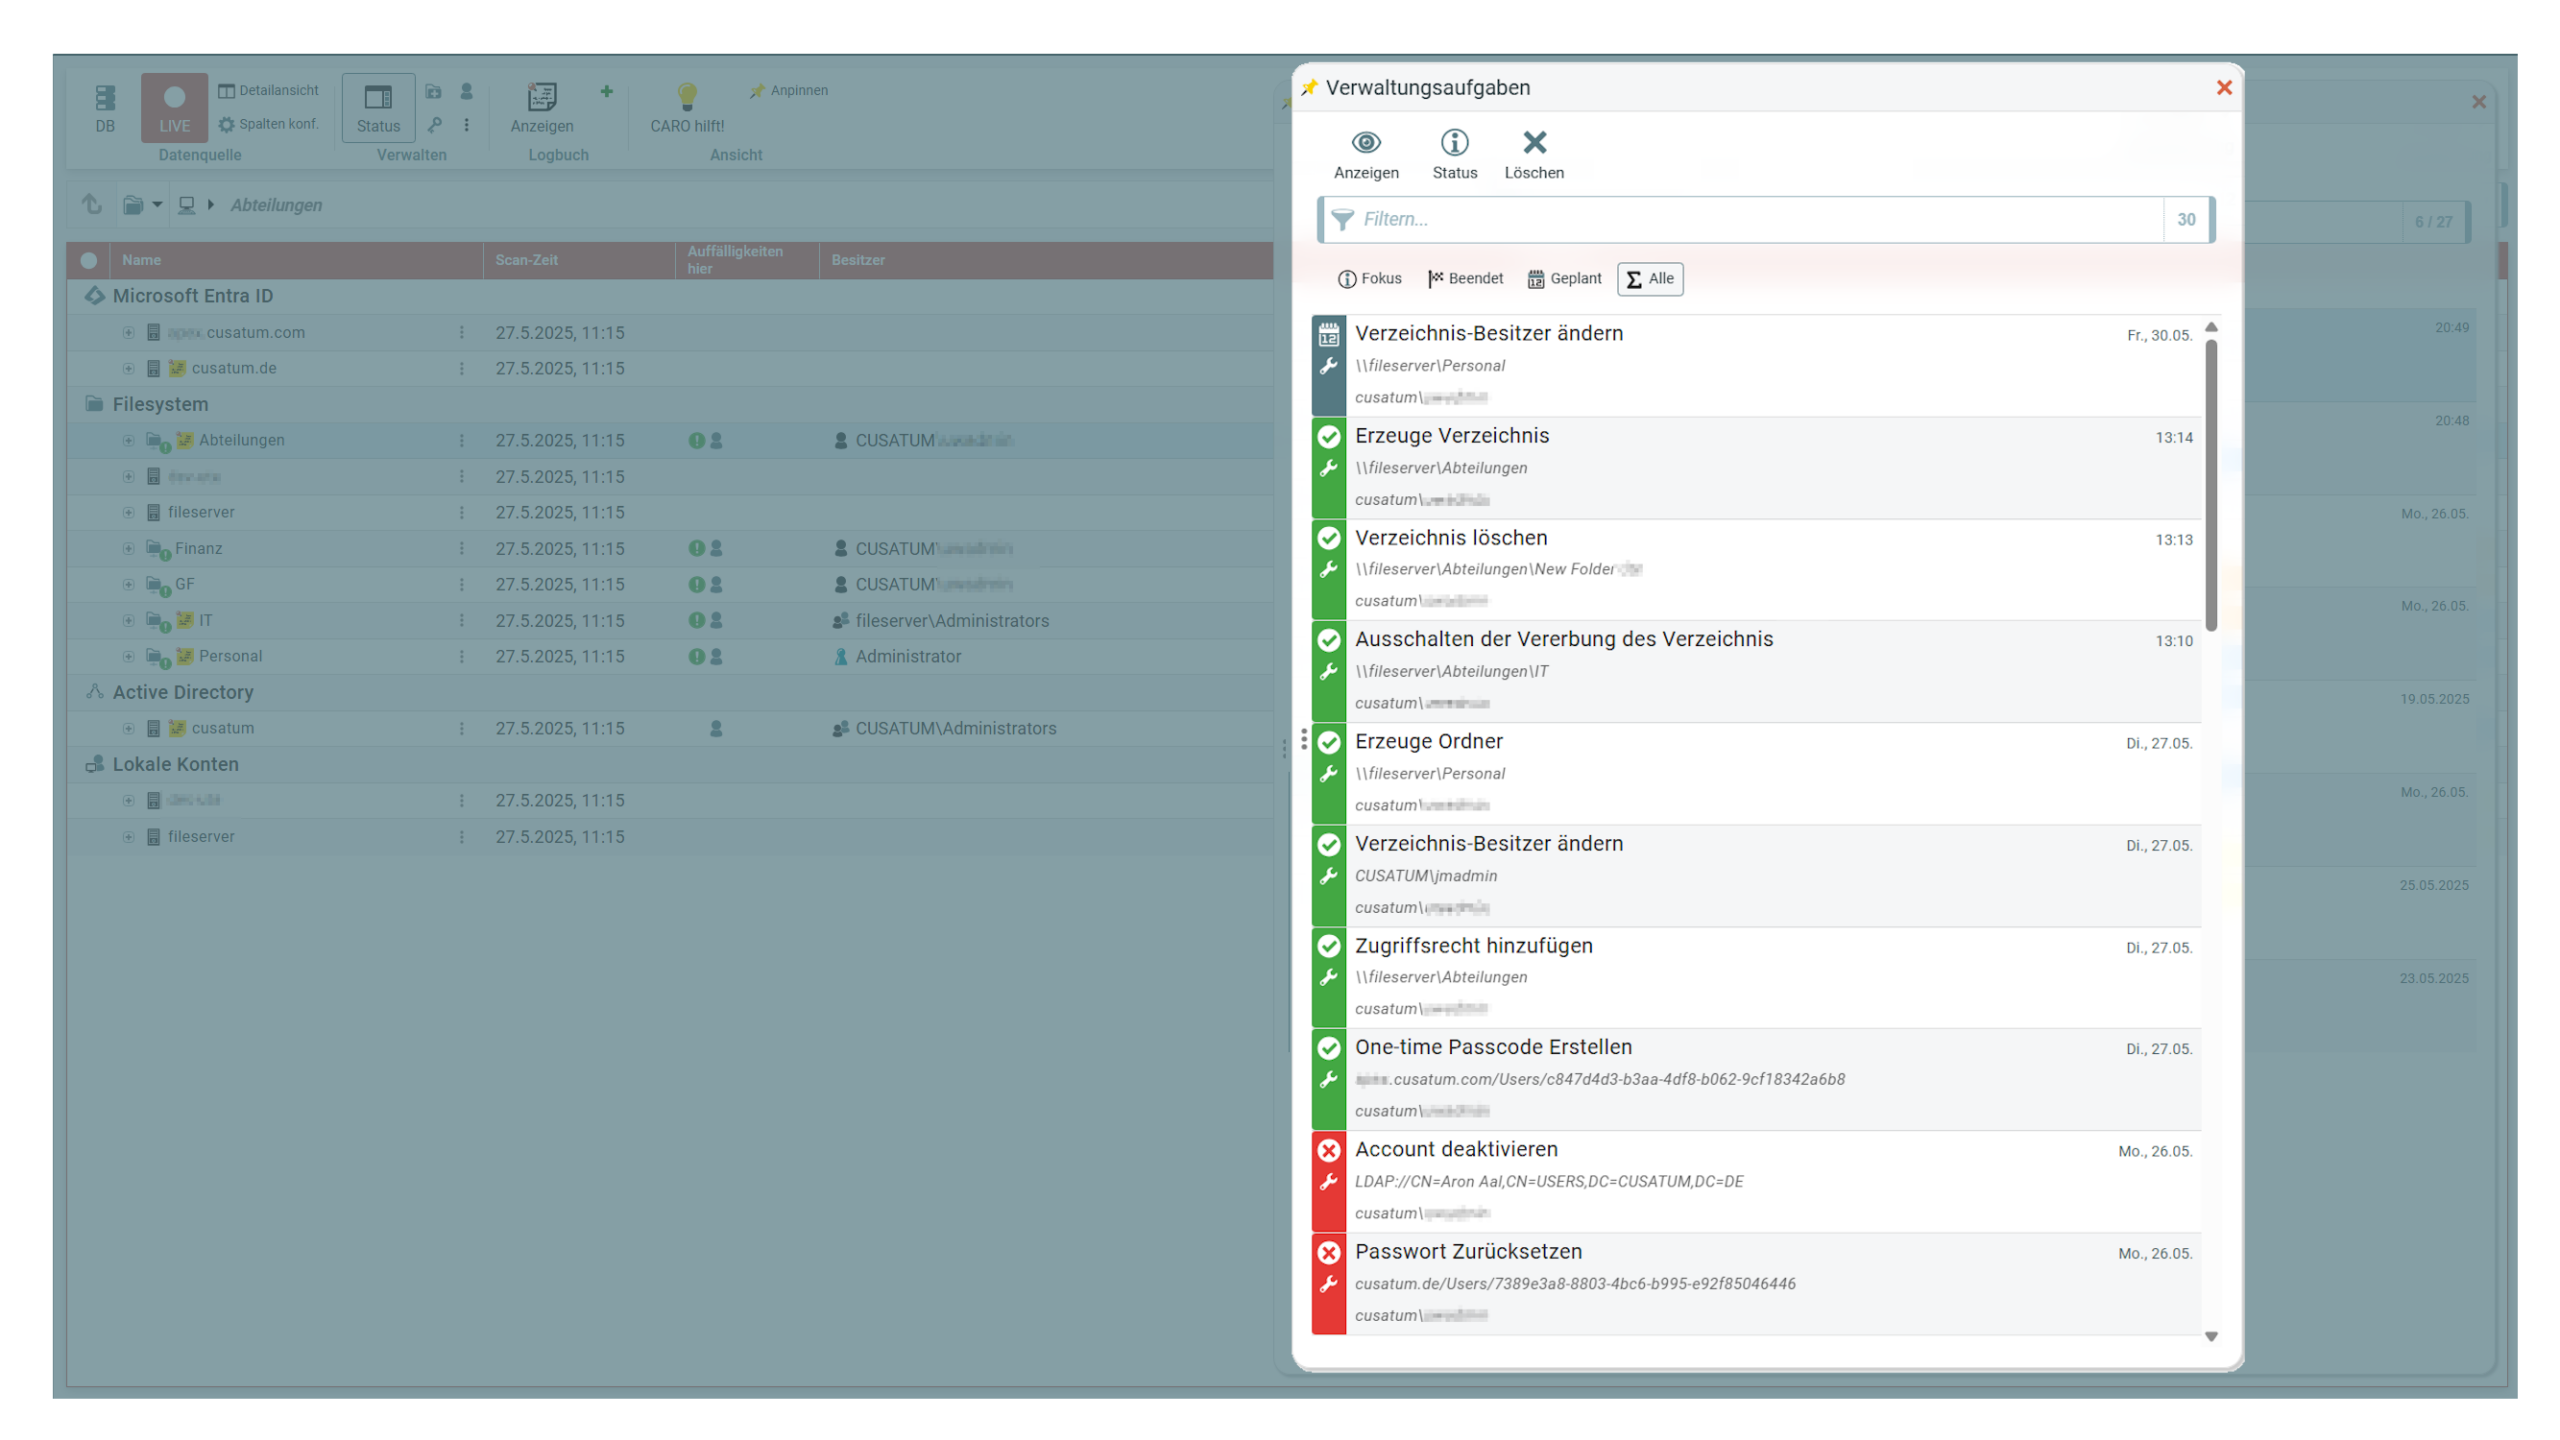Open the folder dropdown in the breadcrumb bar
The width and height of the screenshot is (2560, 1440).
(157, 205)
